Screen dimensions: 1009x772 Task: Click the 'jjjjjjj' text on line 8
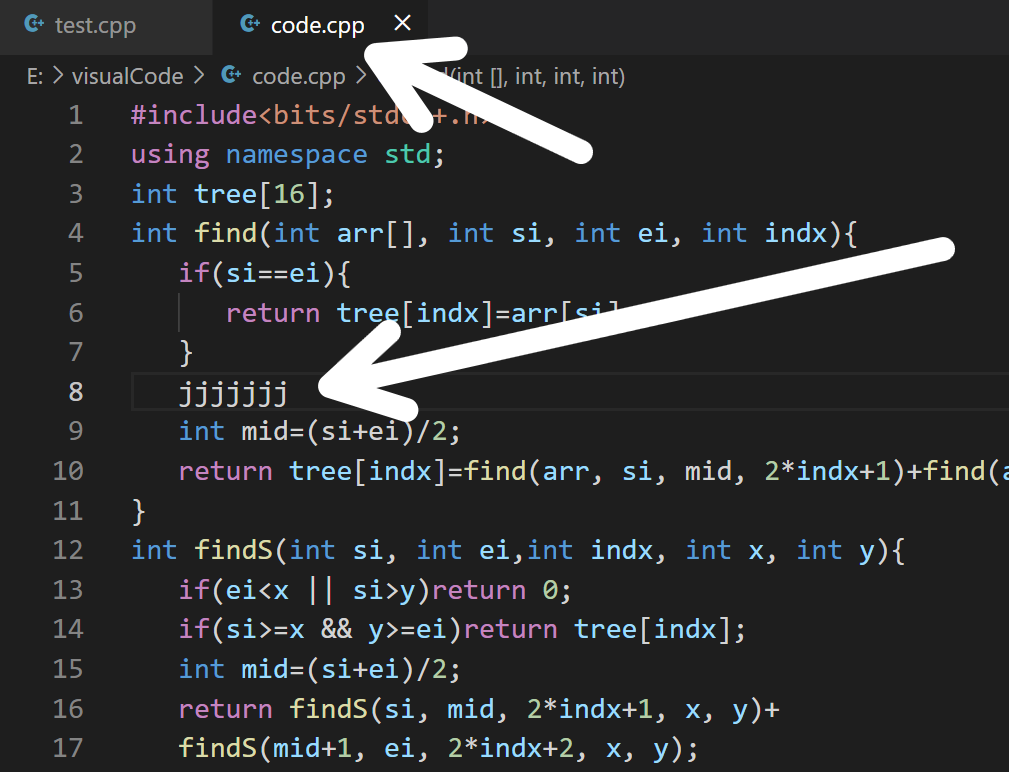point(233,393)
